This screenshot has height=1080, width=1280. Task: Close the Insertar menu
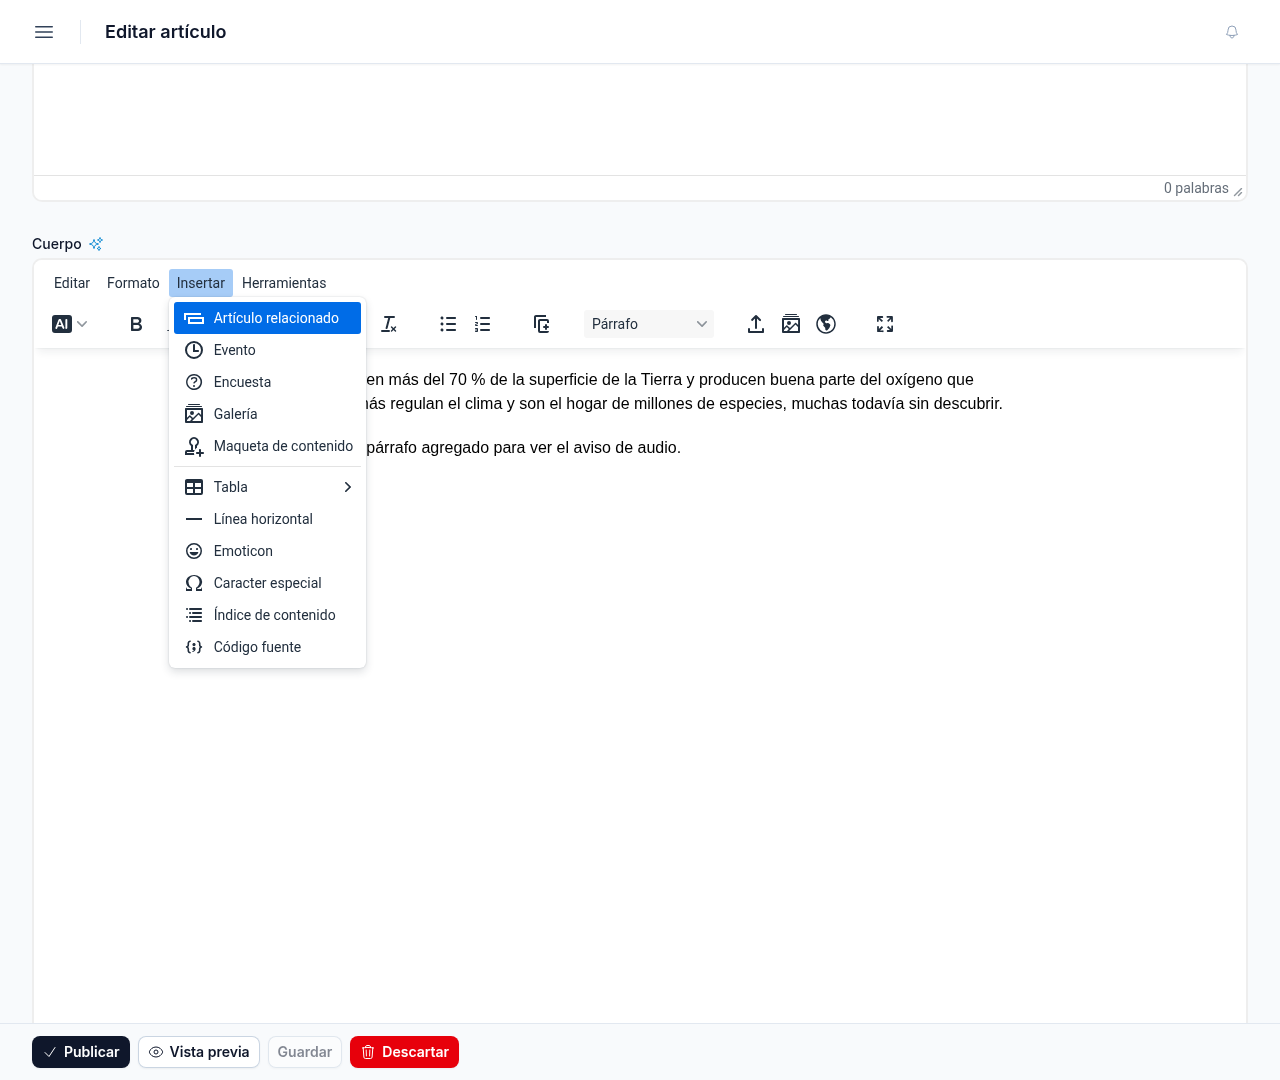[201, 283]
